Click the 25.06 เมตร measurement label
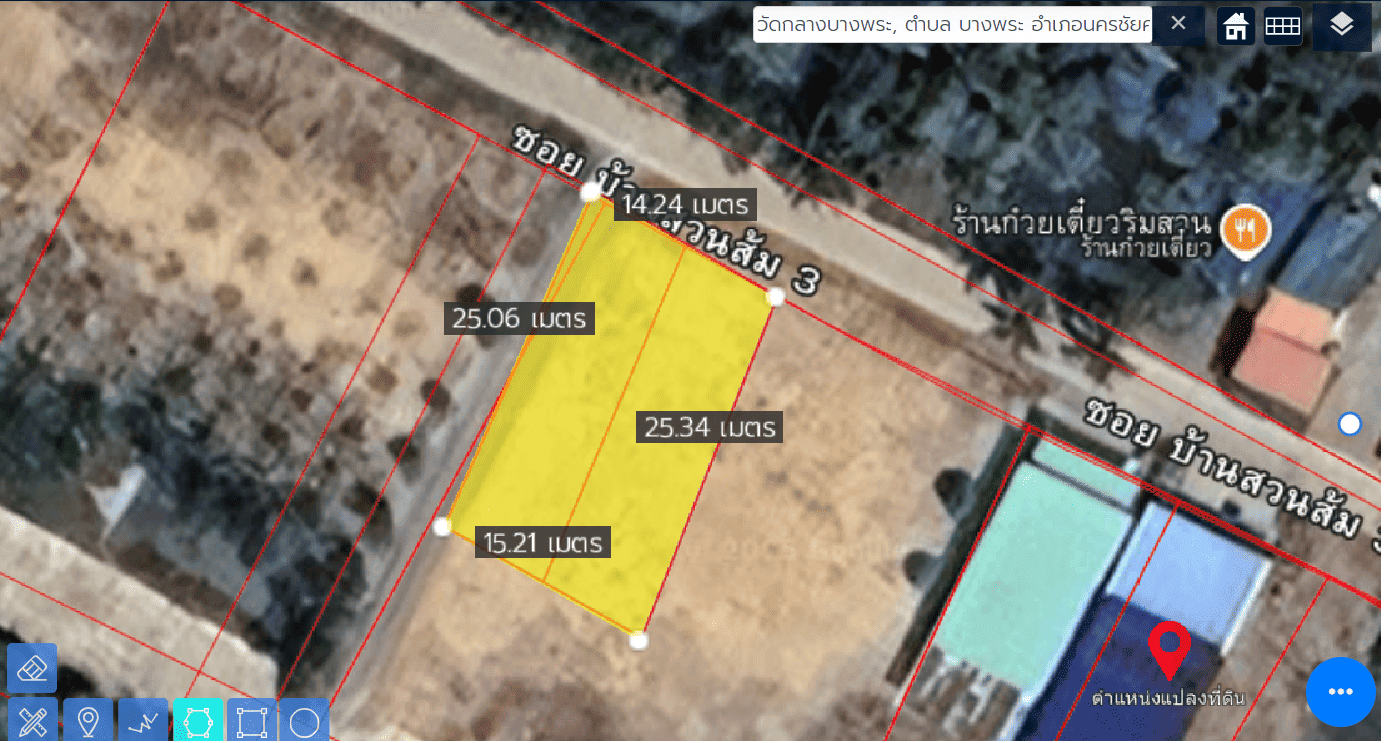Image resolution: width=1384 pixels, height=743 pixels. (520, 319)
